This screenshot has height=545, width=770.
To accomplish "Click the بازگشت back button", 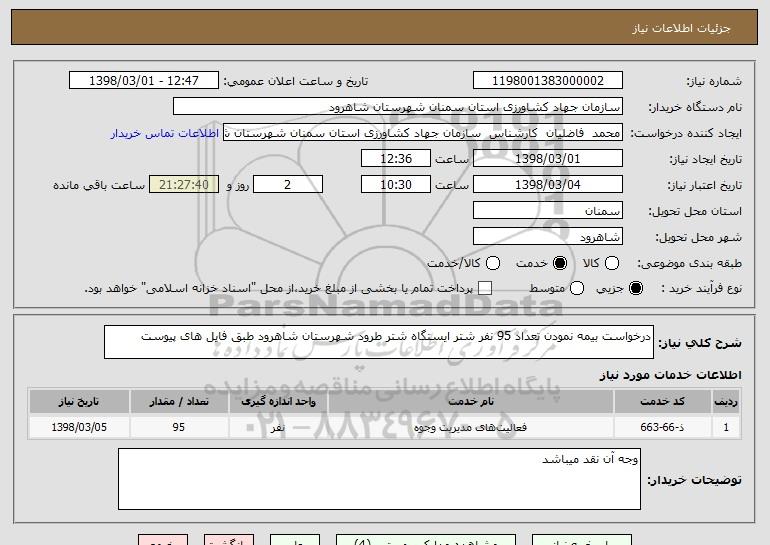I will (x=229, y=540).
